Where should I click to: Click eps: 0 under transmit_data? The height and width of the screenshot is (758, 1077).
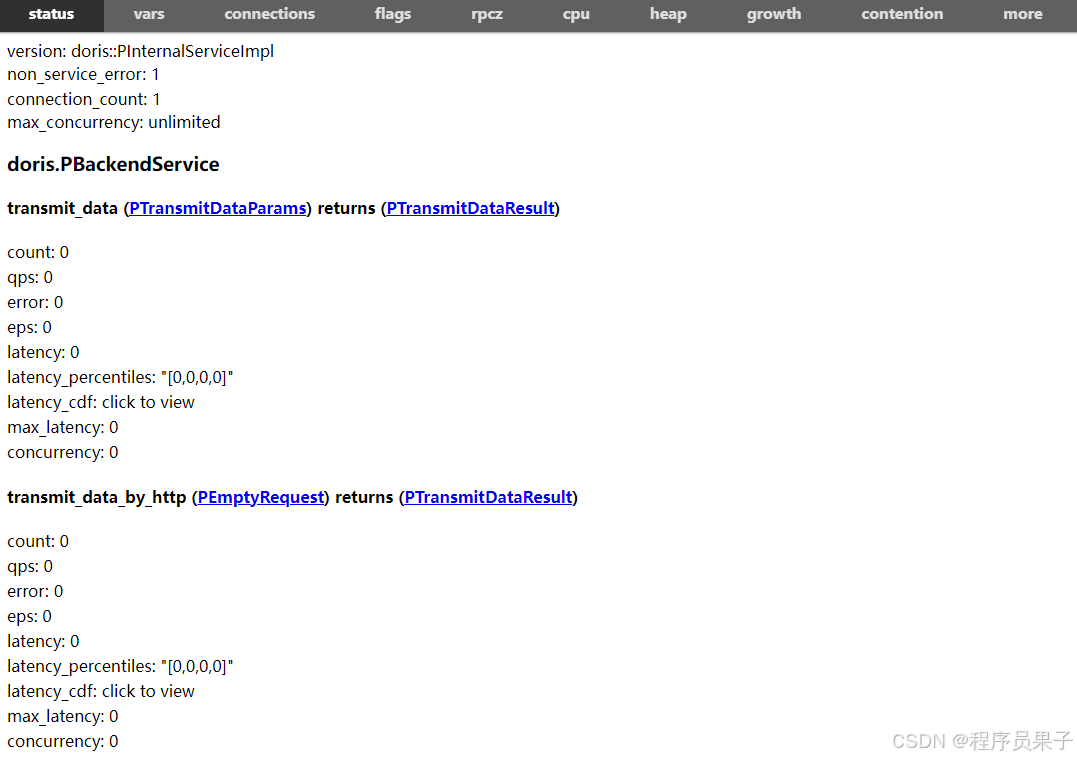pos(30,328)
